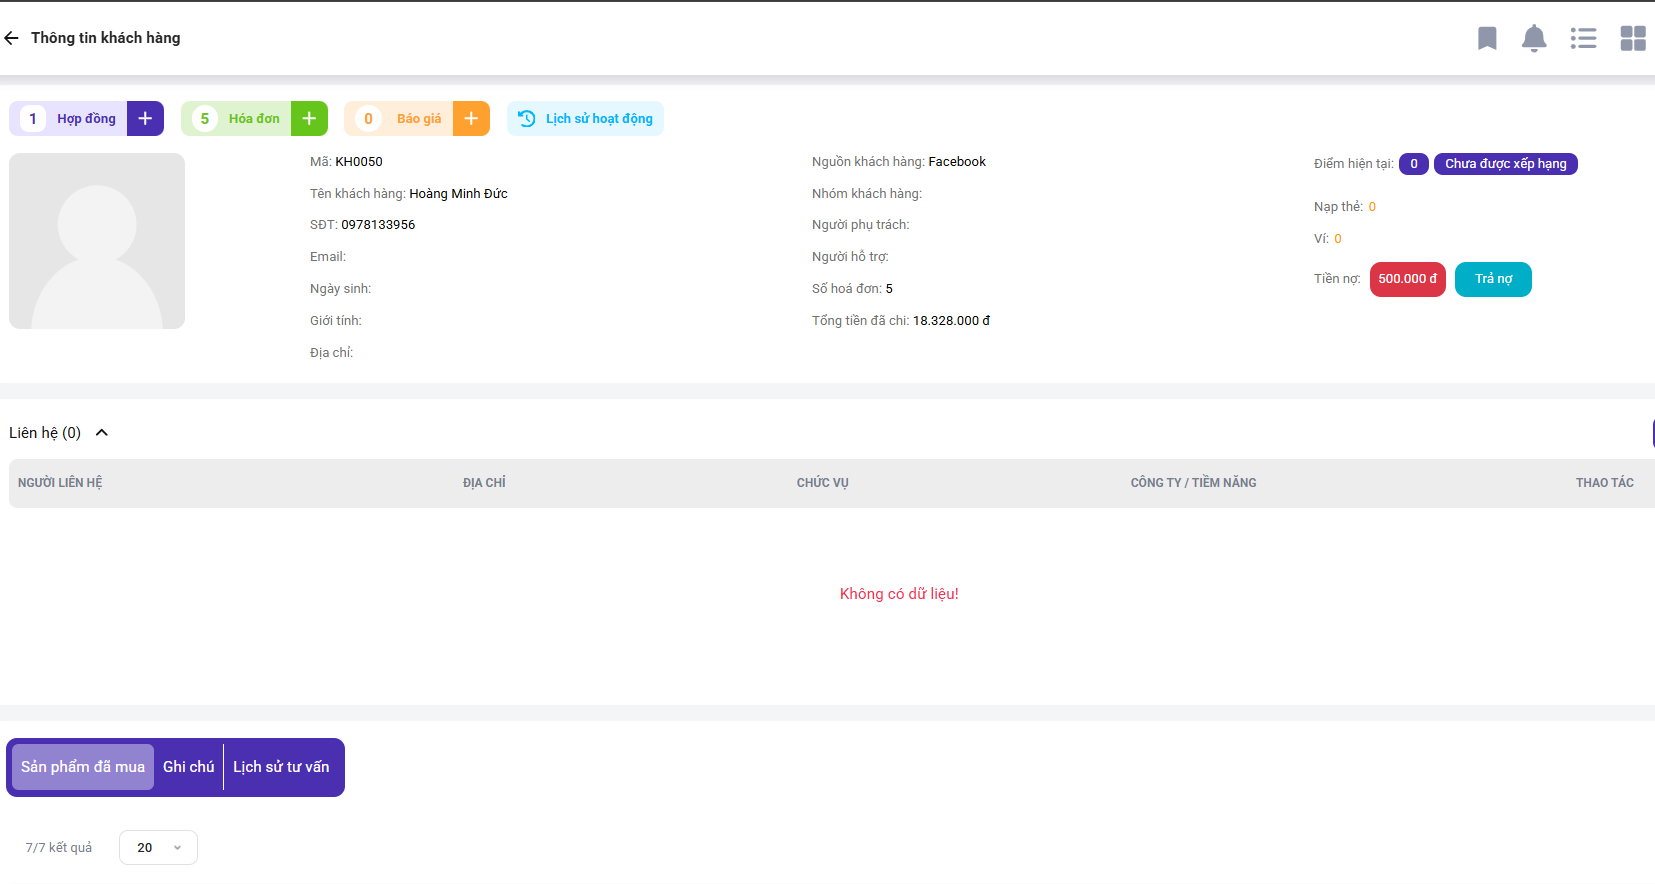Add new quote with orange plus
The width and height of the screenshot is (1655, 884).
(x=471, y=118)
